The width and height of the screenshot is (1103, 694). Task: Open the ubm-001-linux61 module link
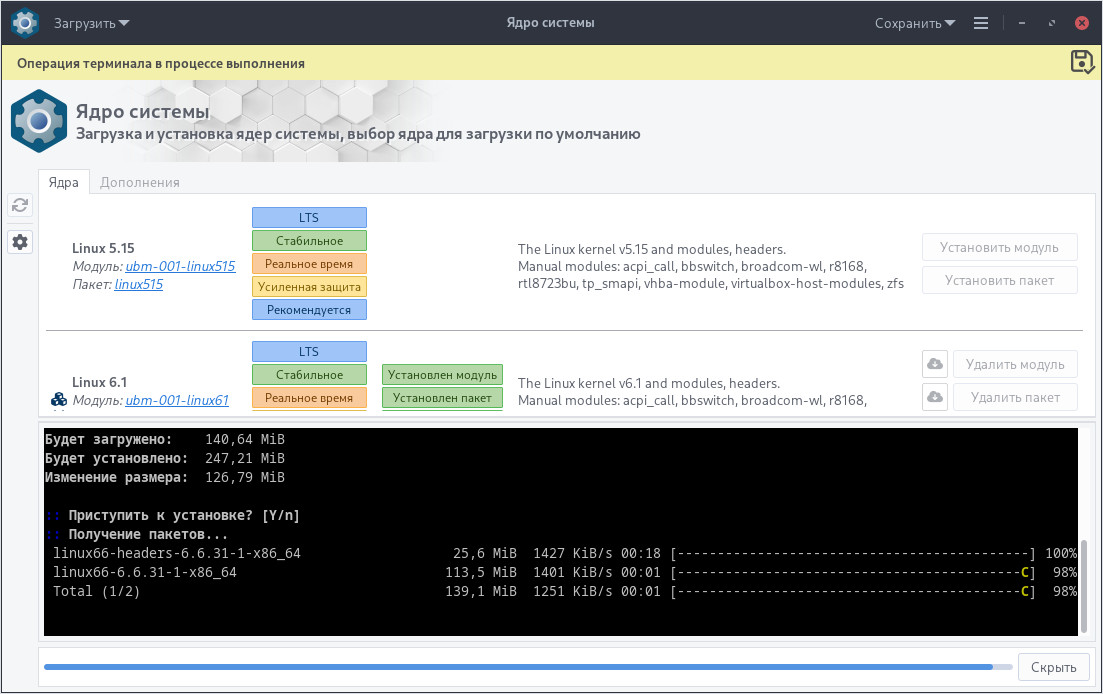[x=177, y=400]
